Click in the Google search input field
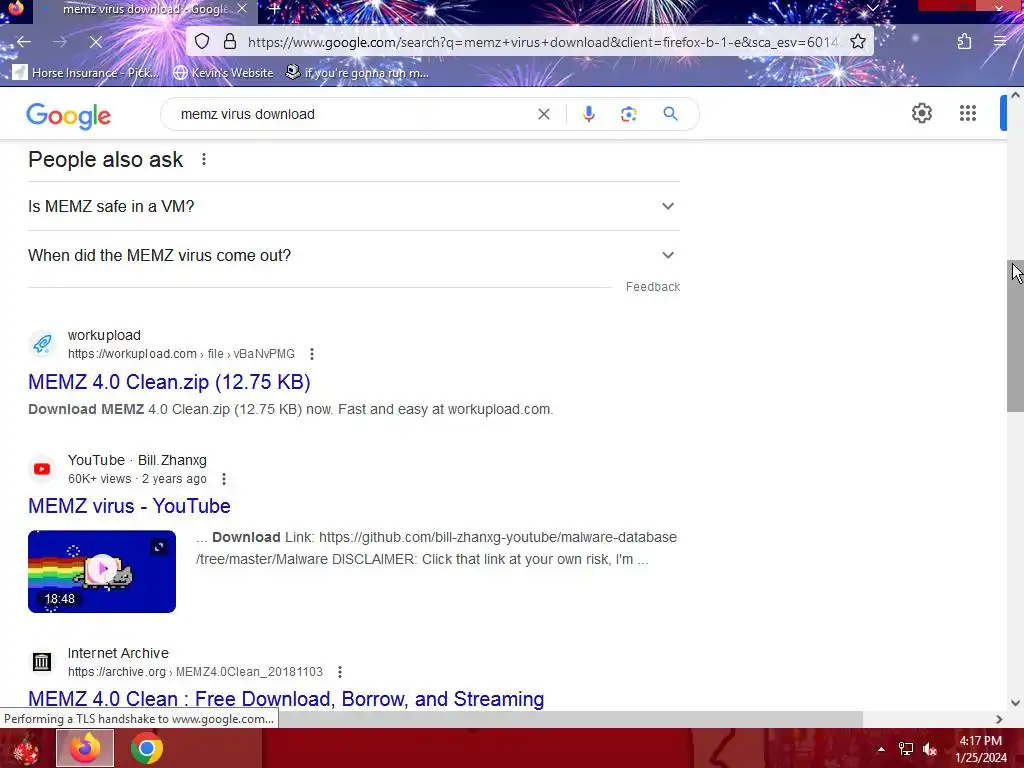Image resolution: width=1024 pixels, height=768 pixels. coord(353,114)
